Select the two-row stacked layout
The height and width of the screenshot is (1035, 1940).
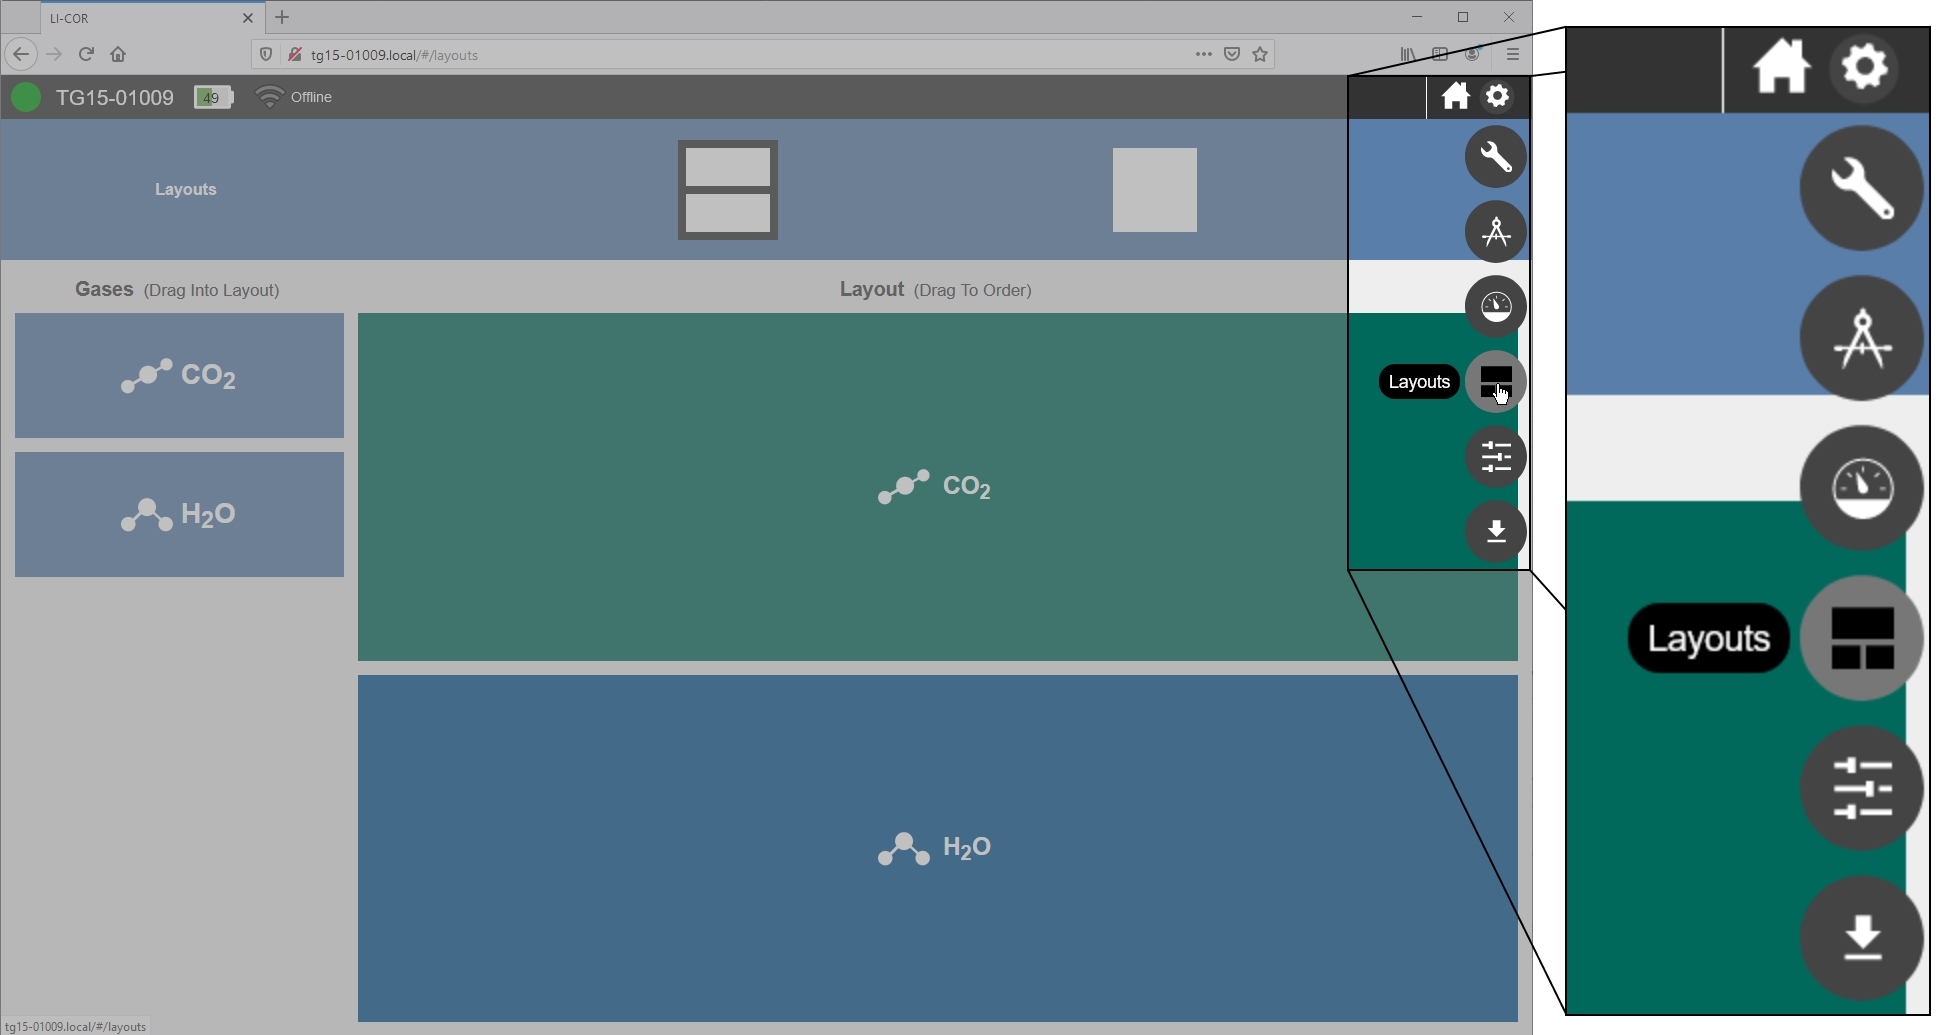click(728, 190)
